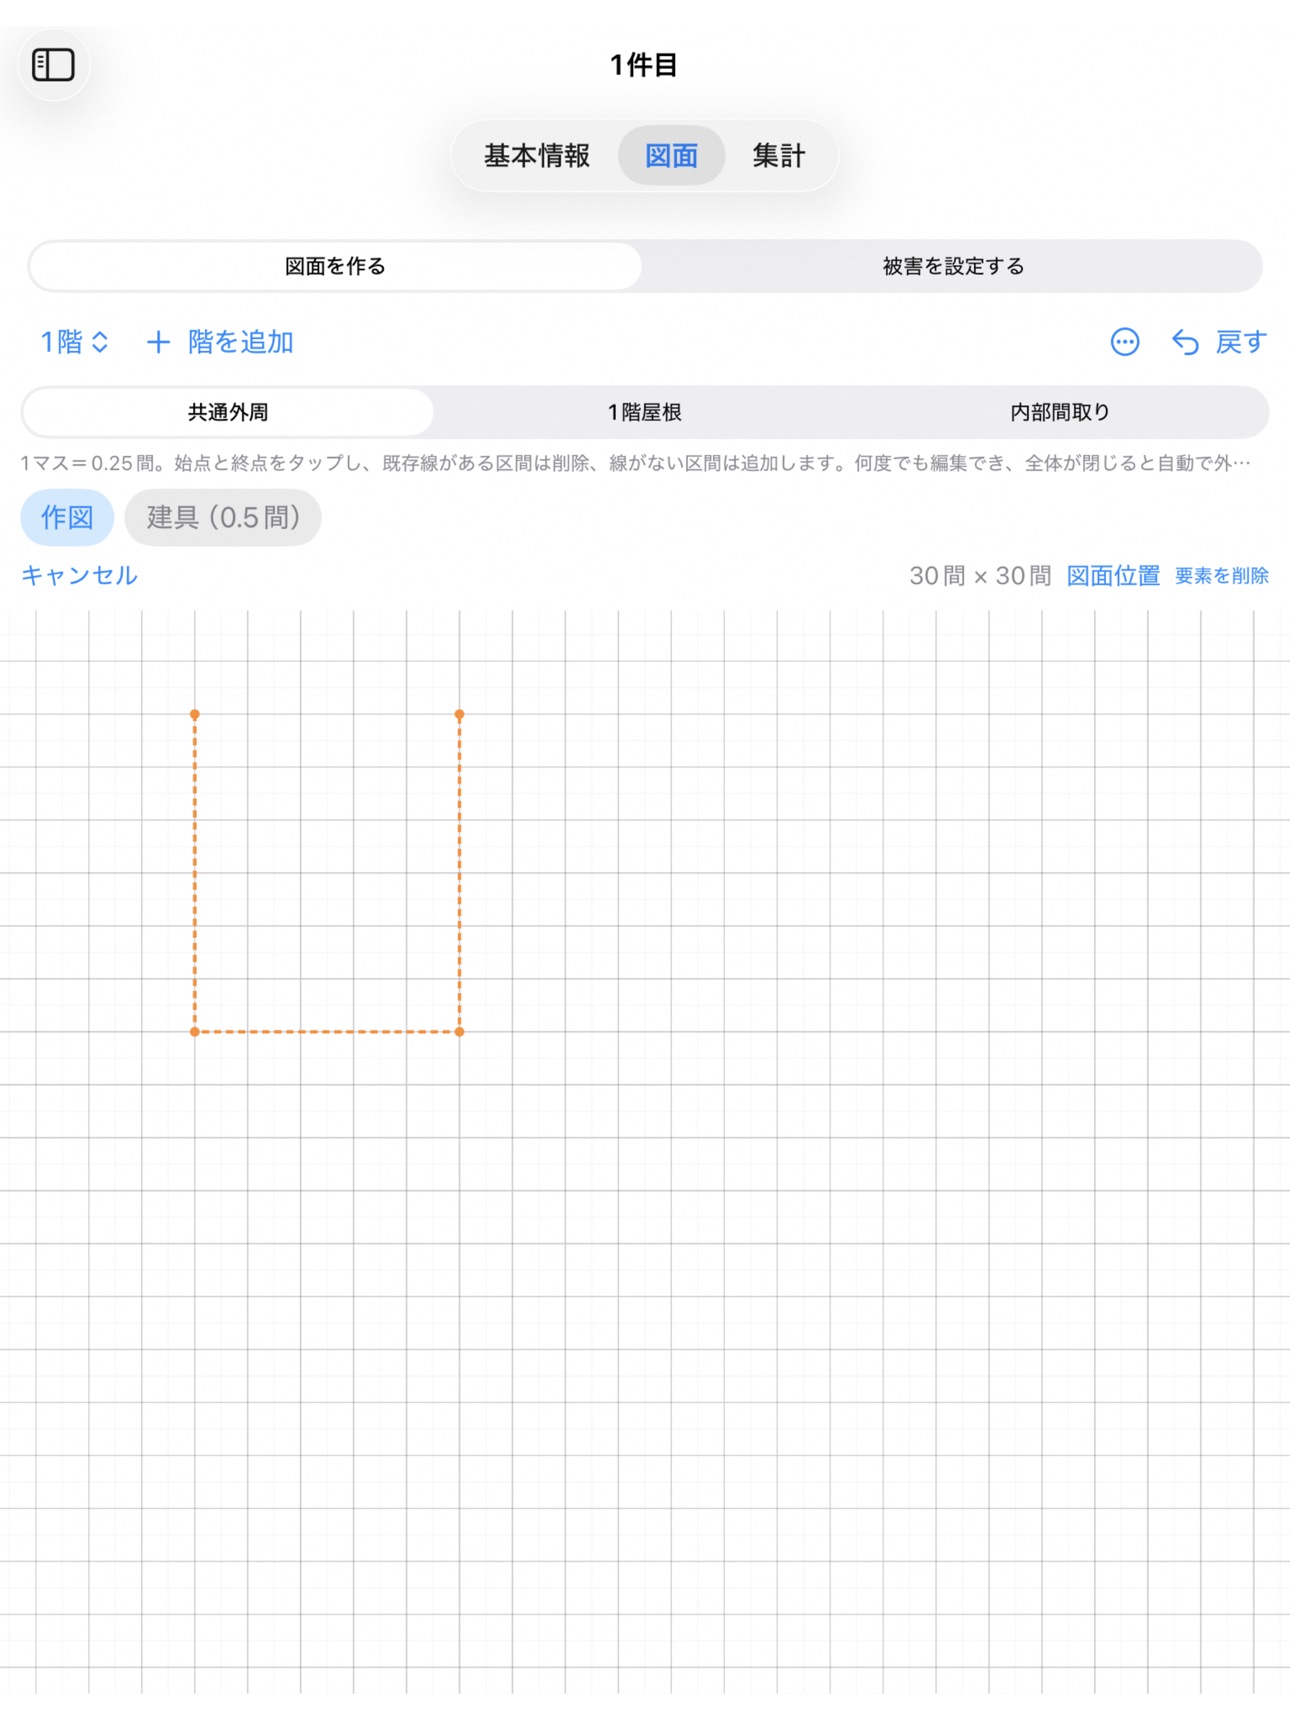
Task: Tap the top-left orange vertex point
Action: (x=195, y=714)
